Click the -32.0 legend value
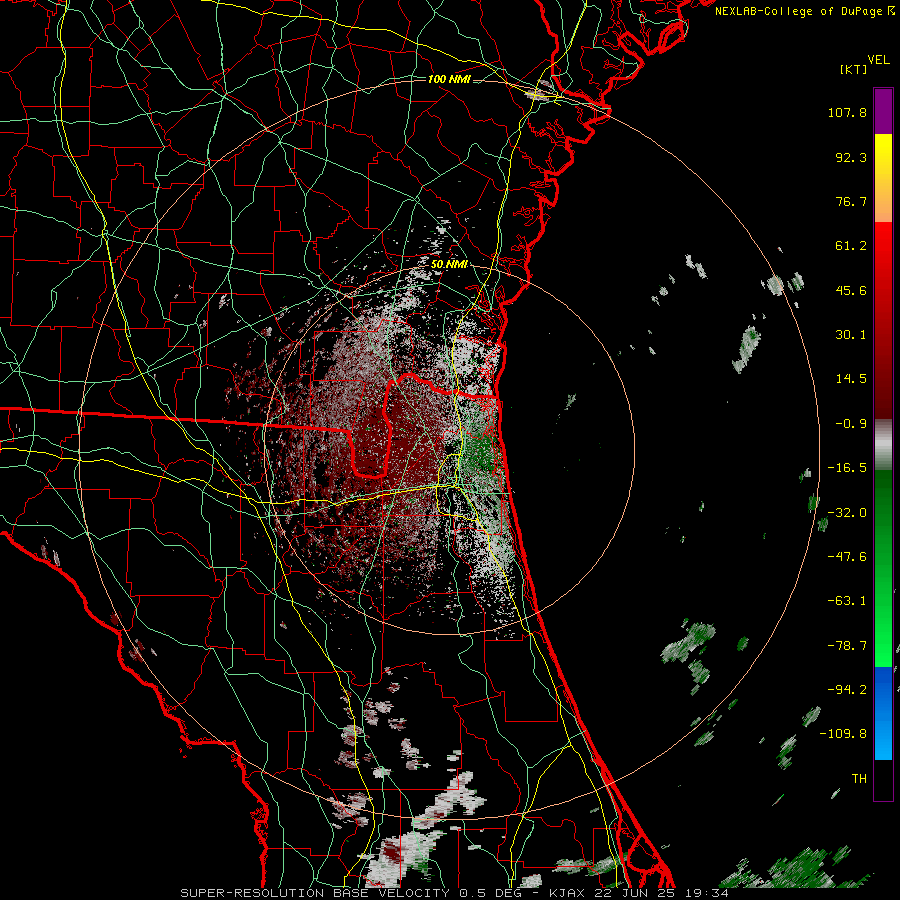This screenshot has width=900, height=900. [x=847, y=513]
